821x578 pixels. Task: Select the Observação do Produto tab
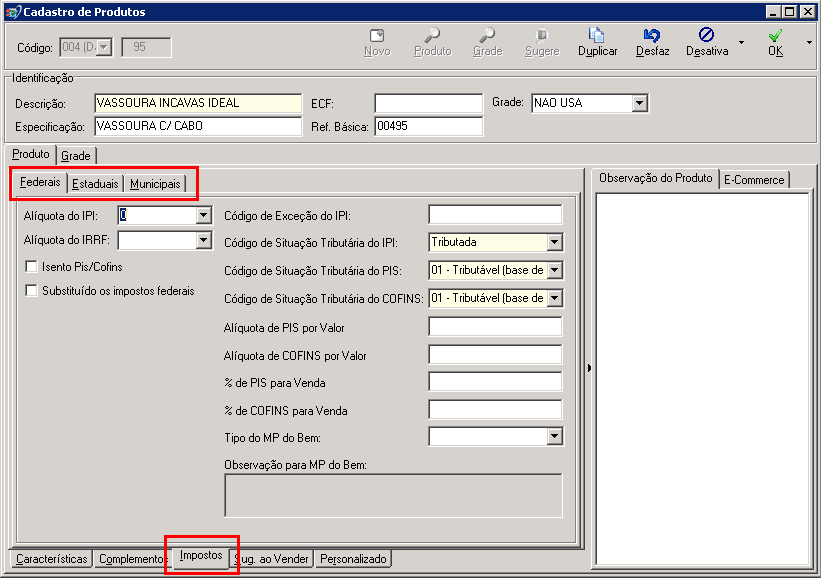pyautogui.click(x=656, y=178)
